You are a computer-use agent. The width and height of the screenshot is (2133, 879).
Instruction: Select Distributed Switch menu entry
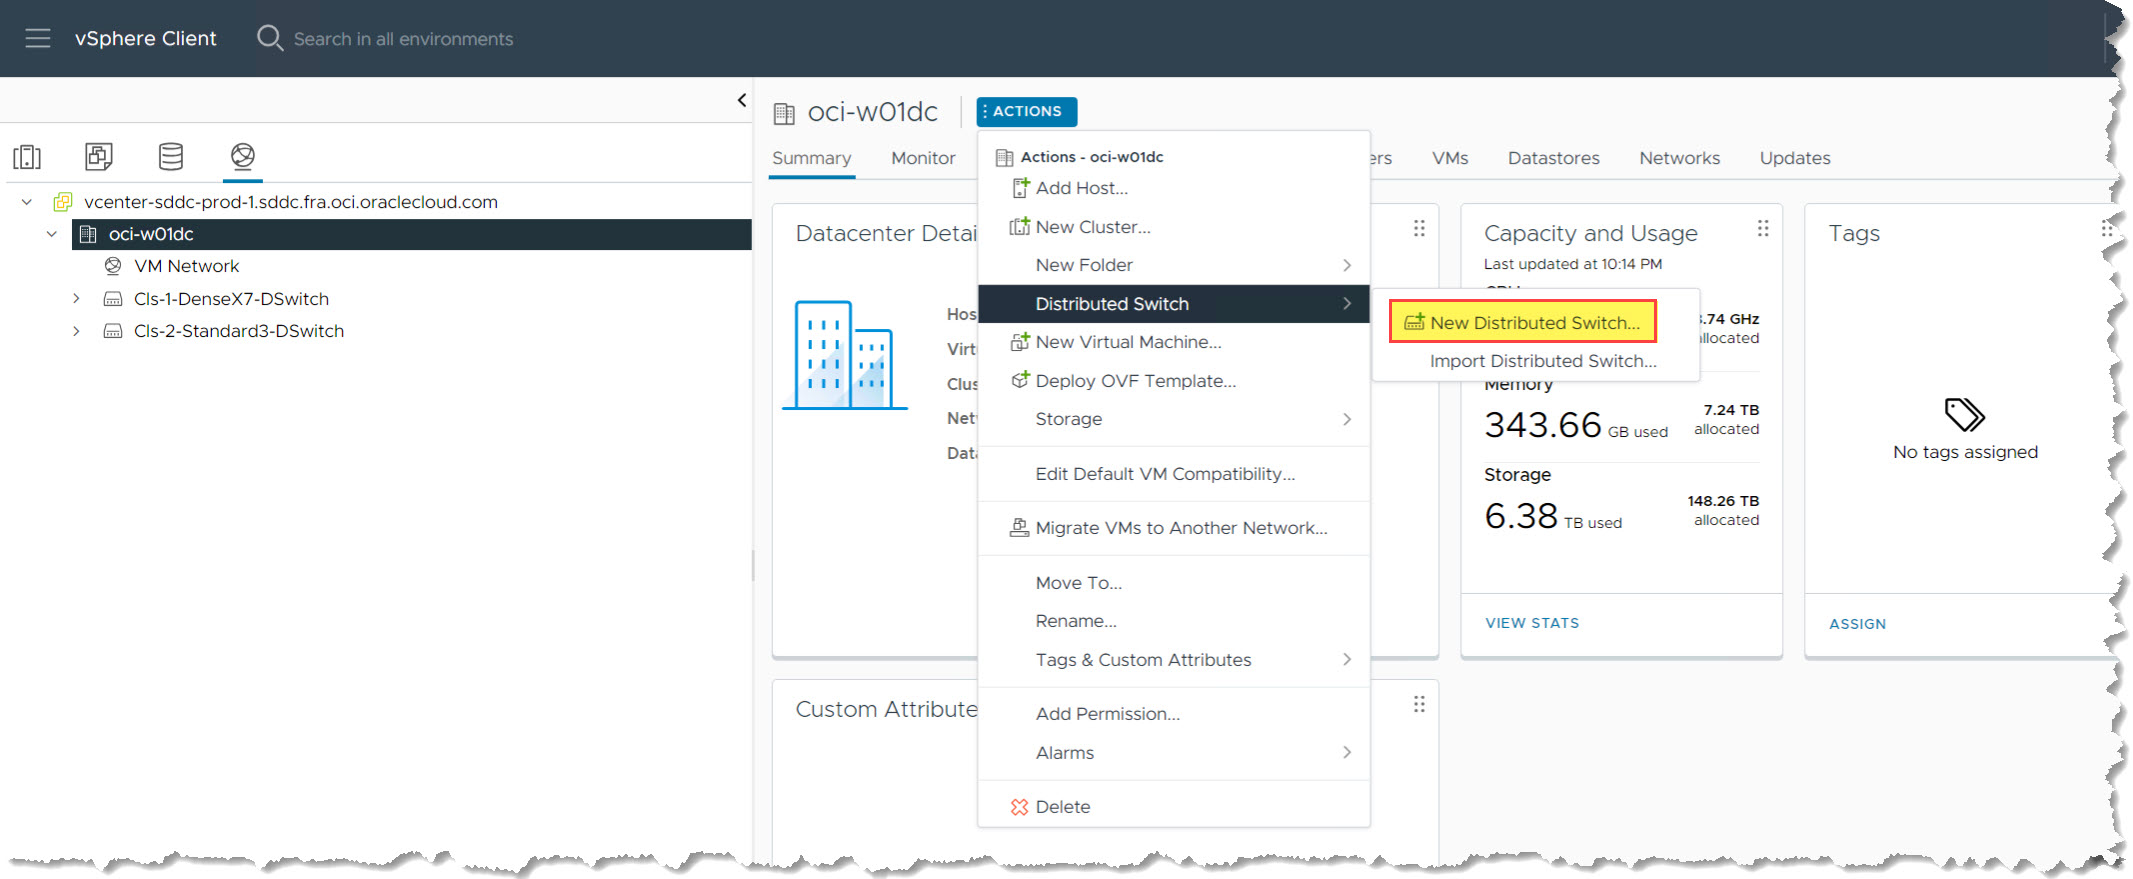[1173, 304]
